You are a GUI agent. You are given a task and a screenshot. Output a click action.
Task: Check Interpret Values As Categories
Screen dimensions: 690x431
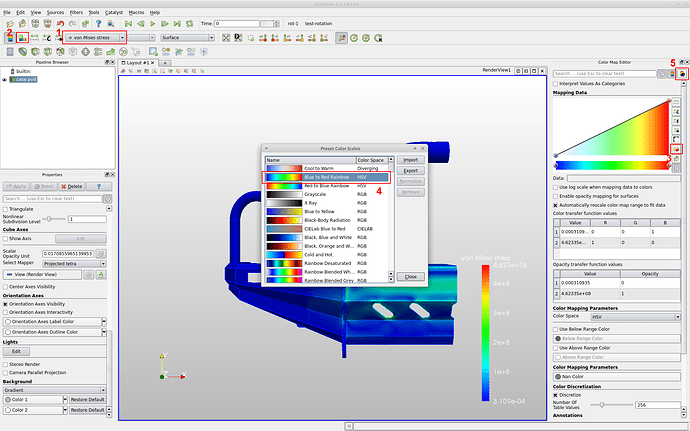[x=556, y=83]
